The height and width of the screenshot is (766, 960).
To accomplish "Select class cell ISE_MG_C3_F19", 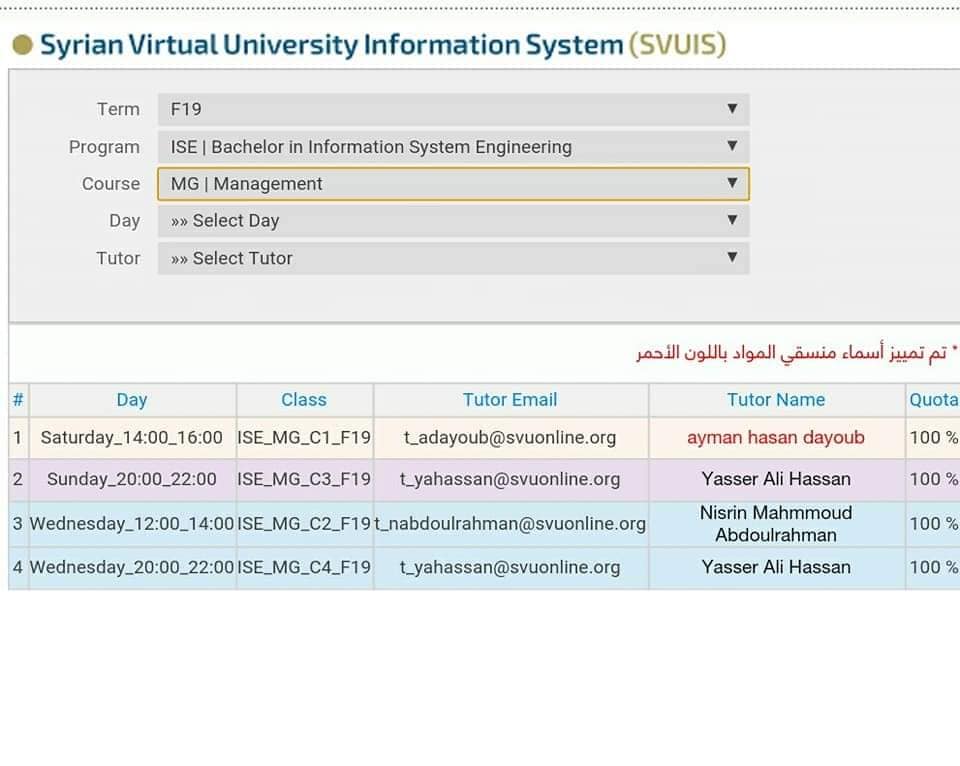I will pyautogui.click(x=304, y=479).
